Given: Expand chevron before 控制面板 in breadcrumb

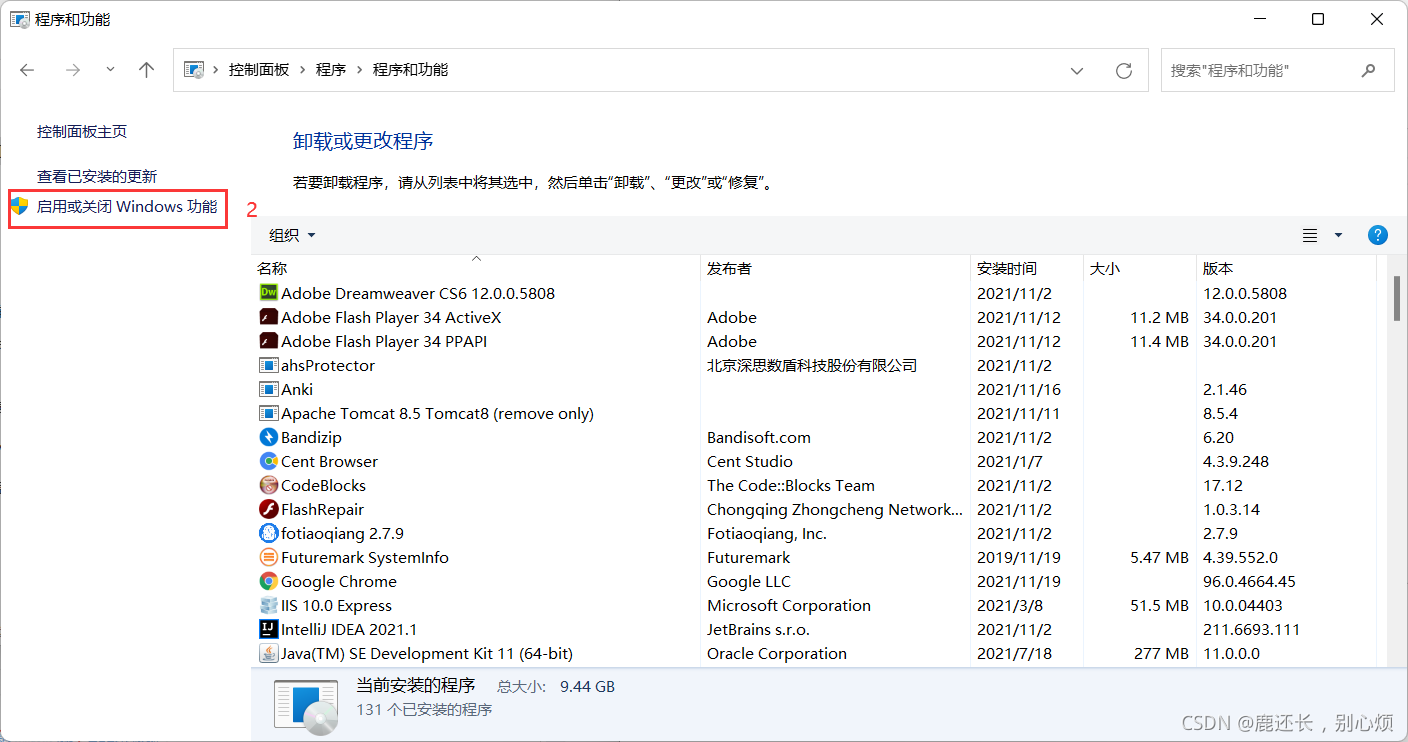Looking at the screenshot, I should 217,70.
